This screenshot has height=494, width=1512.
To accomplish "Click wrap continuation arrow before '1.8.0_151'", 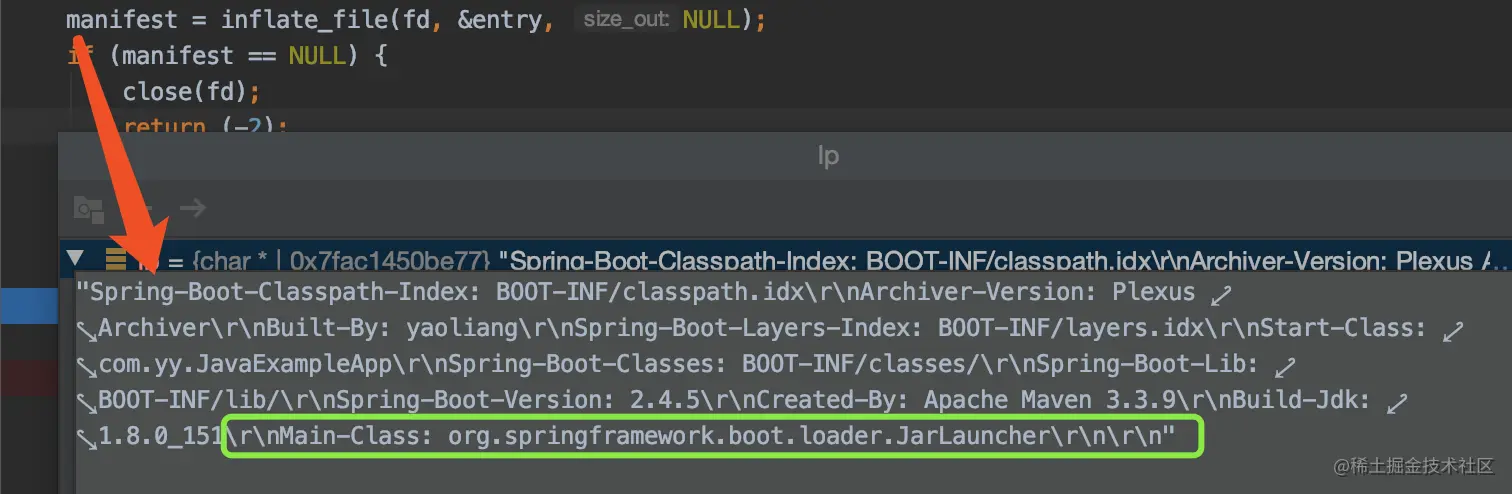I will click(88, 437).
